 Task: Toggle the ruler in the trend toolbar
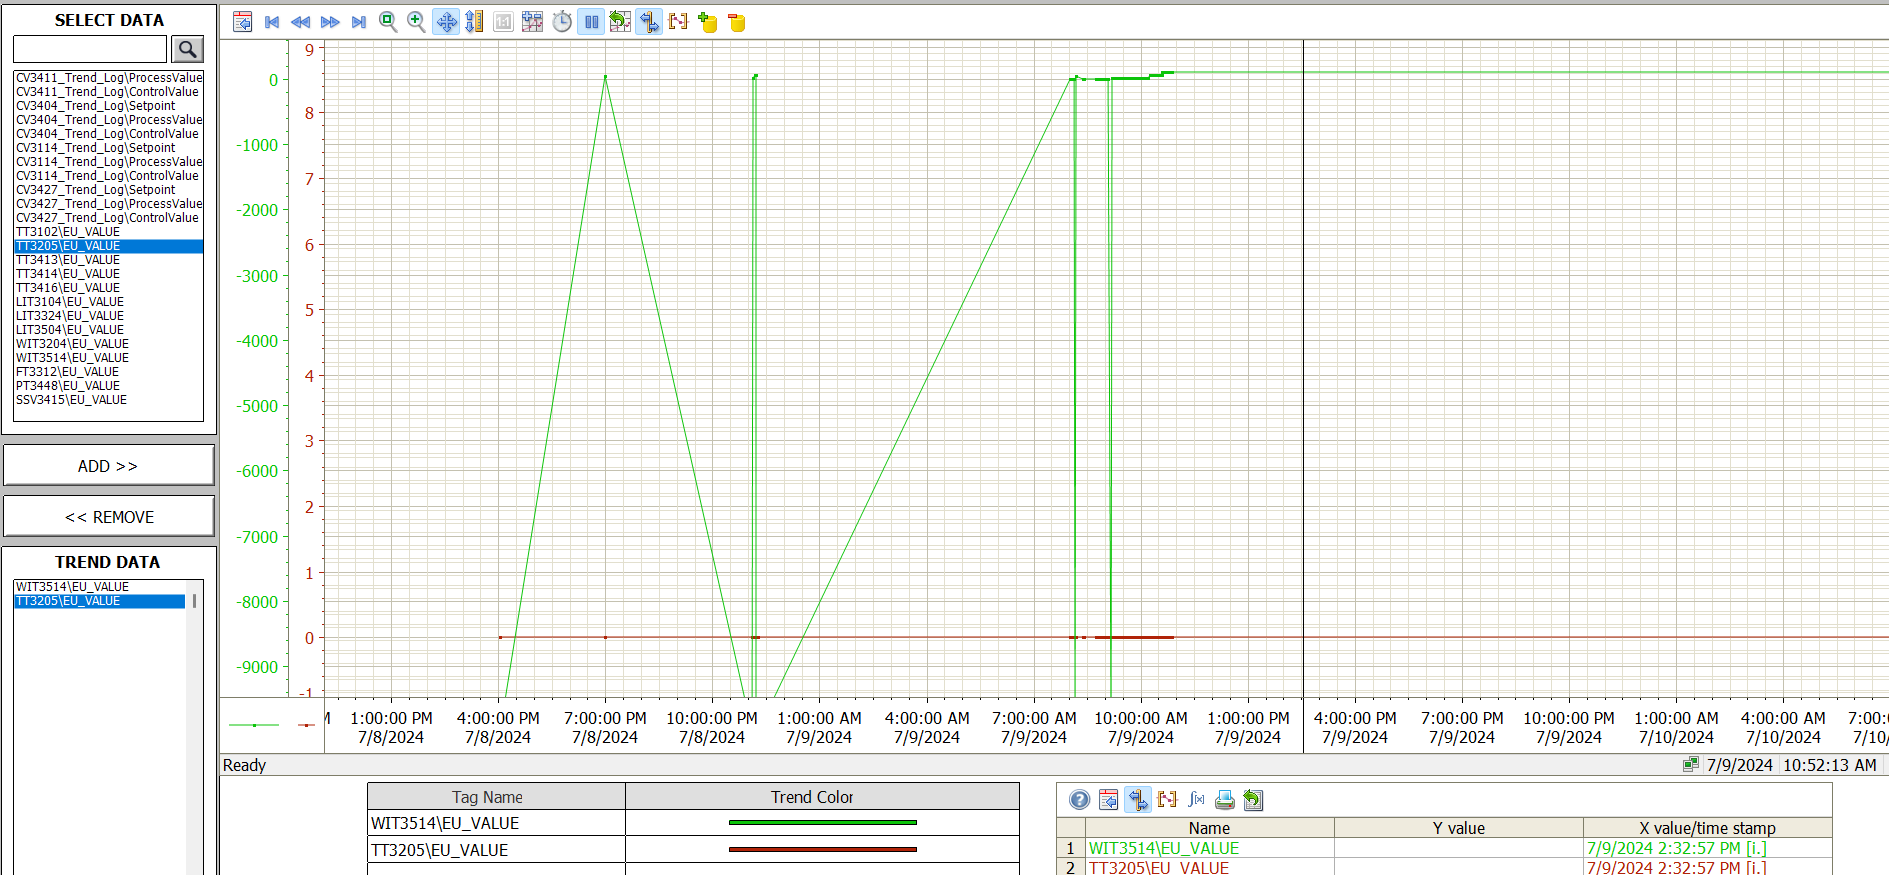(x=650, y=22)
